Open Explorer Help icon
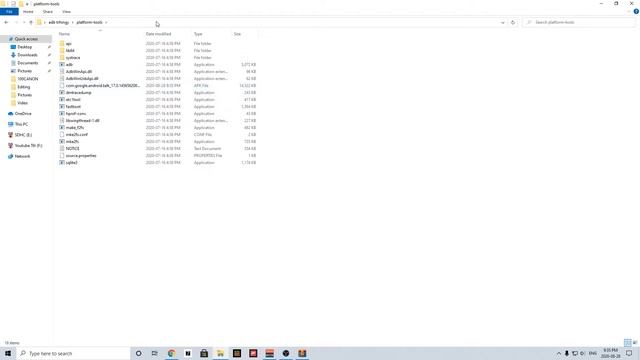The height and width of the screenshot is (360, 640). [x=636, y=12]
